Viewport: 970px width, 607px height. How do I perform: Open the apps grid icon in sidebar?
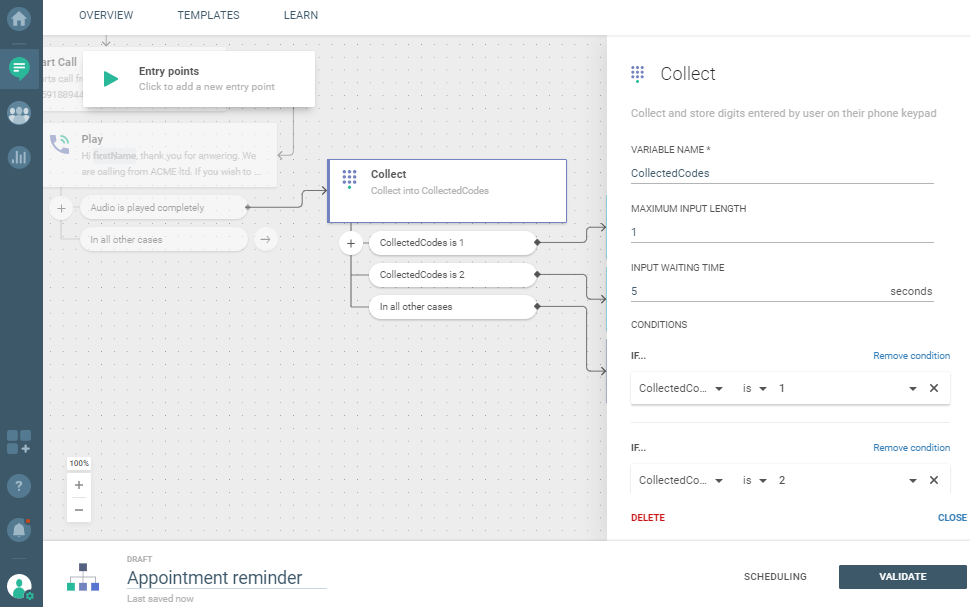(19, 441)
